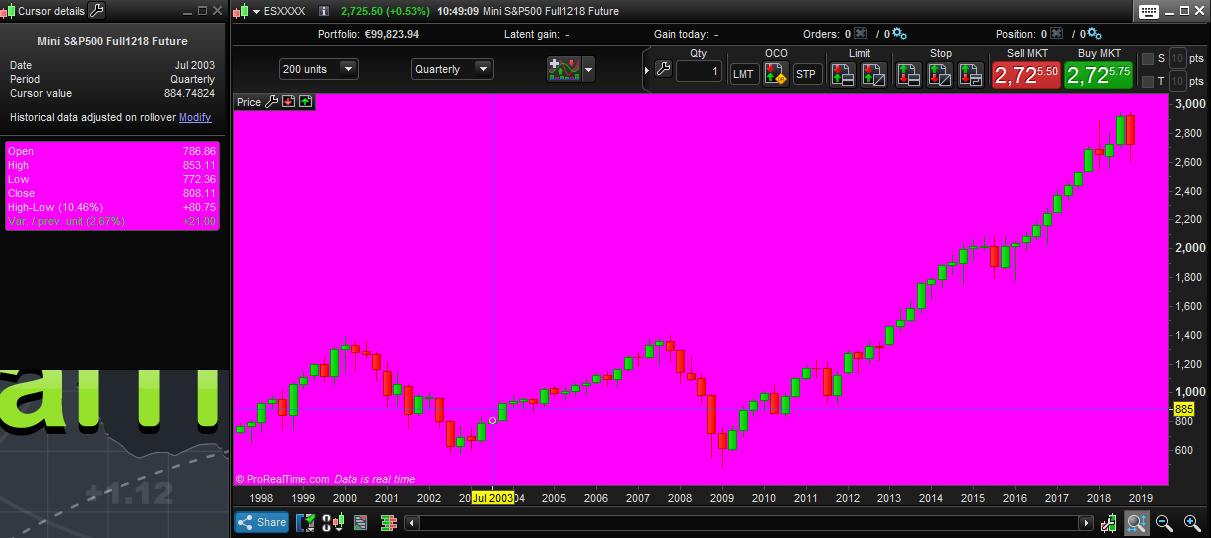
Task: Click the Share button
Action: 262,522
